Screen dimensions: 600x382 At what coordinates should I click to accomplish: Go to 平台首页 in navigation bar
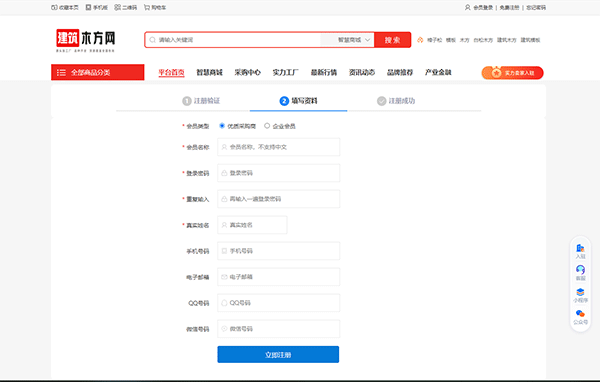coord(171,72)
